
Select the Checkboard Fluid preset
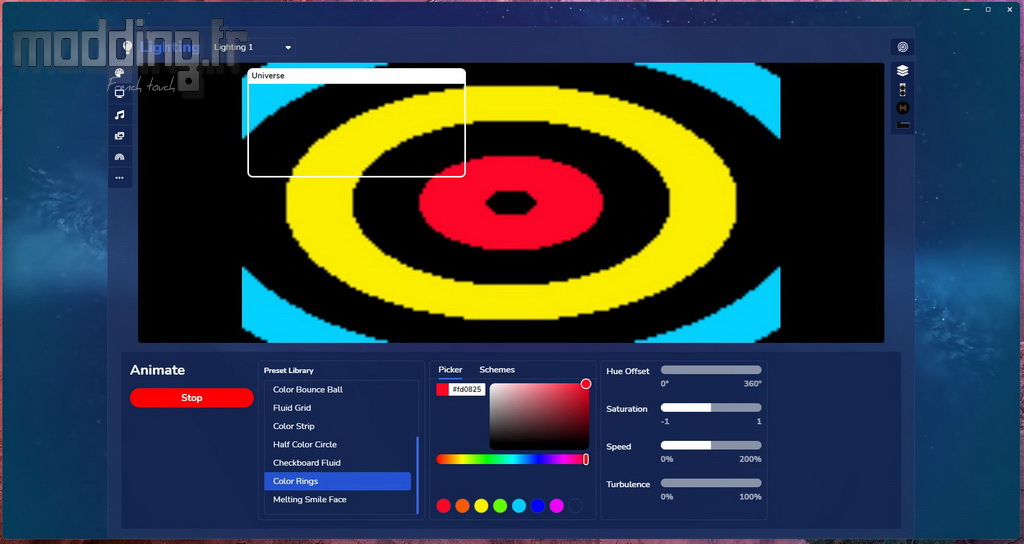pos(338,462)
